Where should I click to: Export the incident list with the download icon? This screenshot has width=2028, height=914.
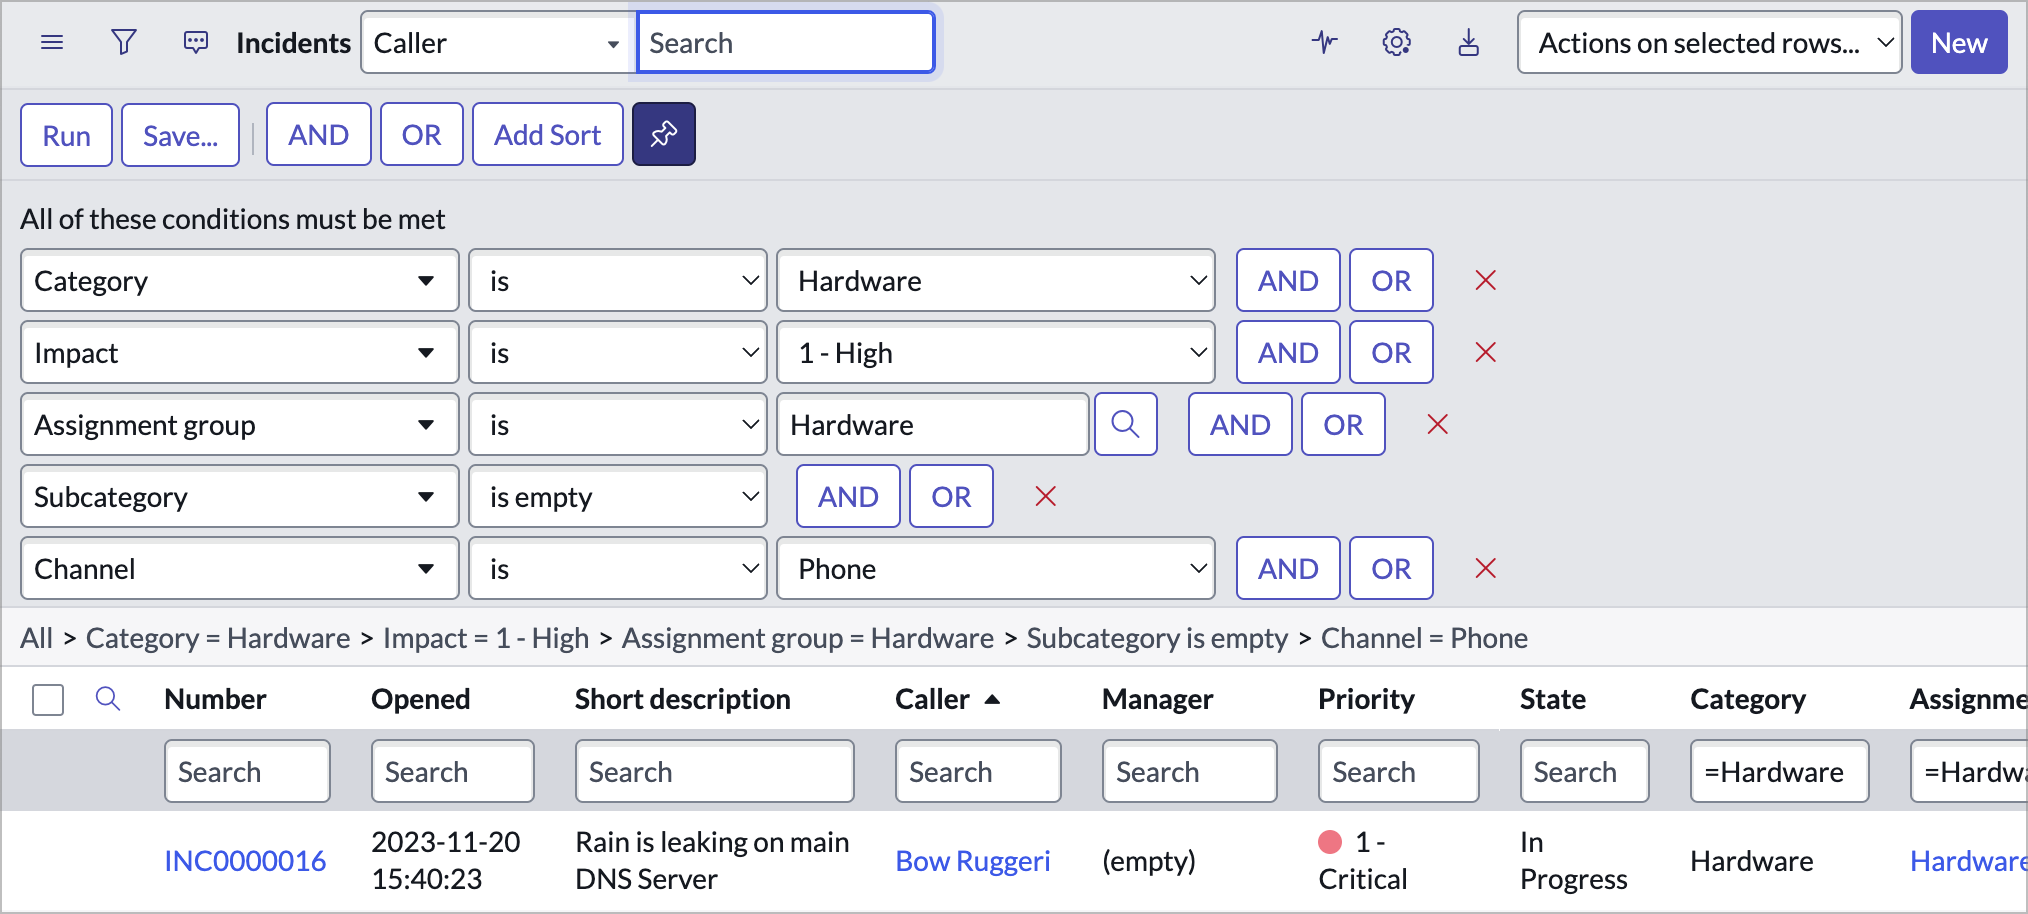pos(1468,42)
